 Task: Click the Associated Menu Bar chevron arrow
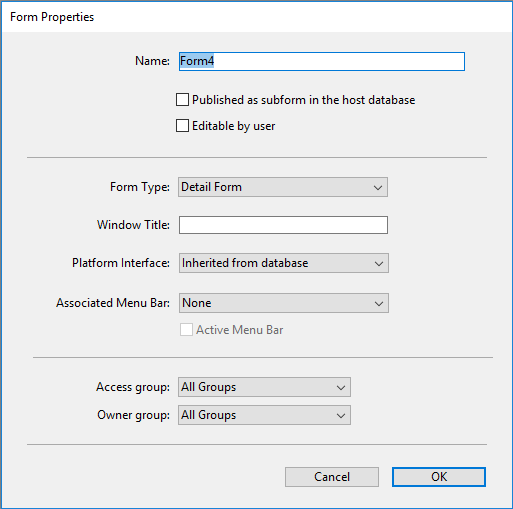pos(379,304)
